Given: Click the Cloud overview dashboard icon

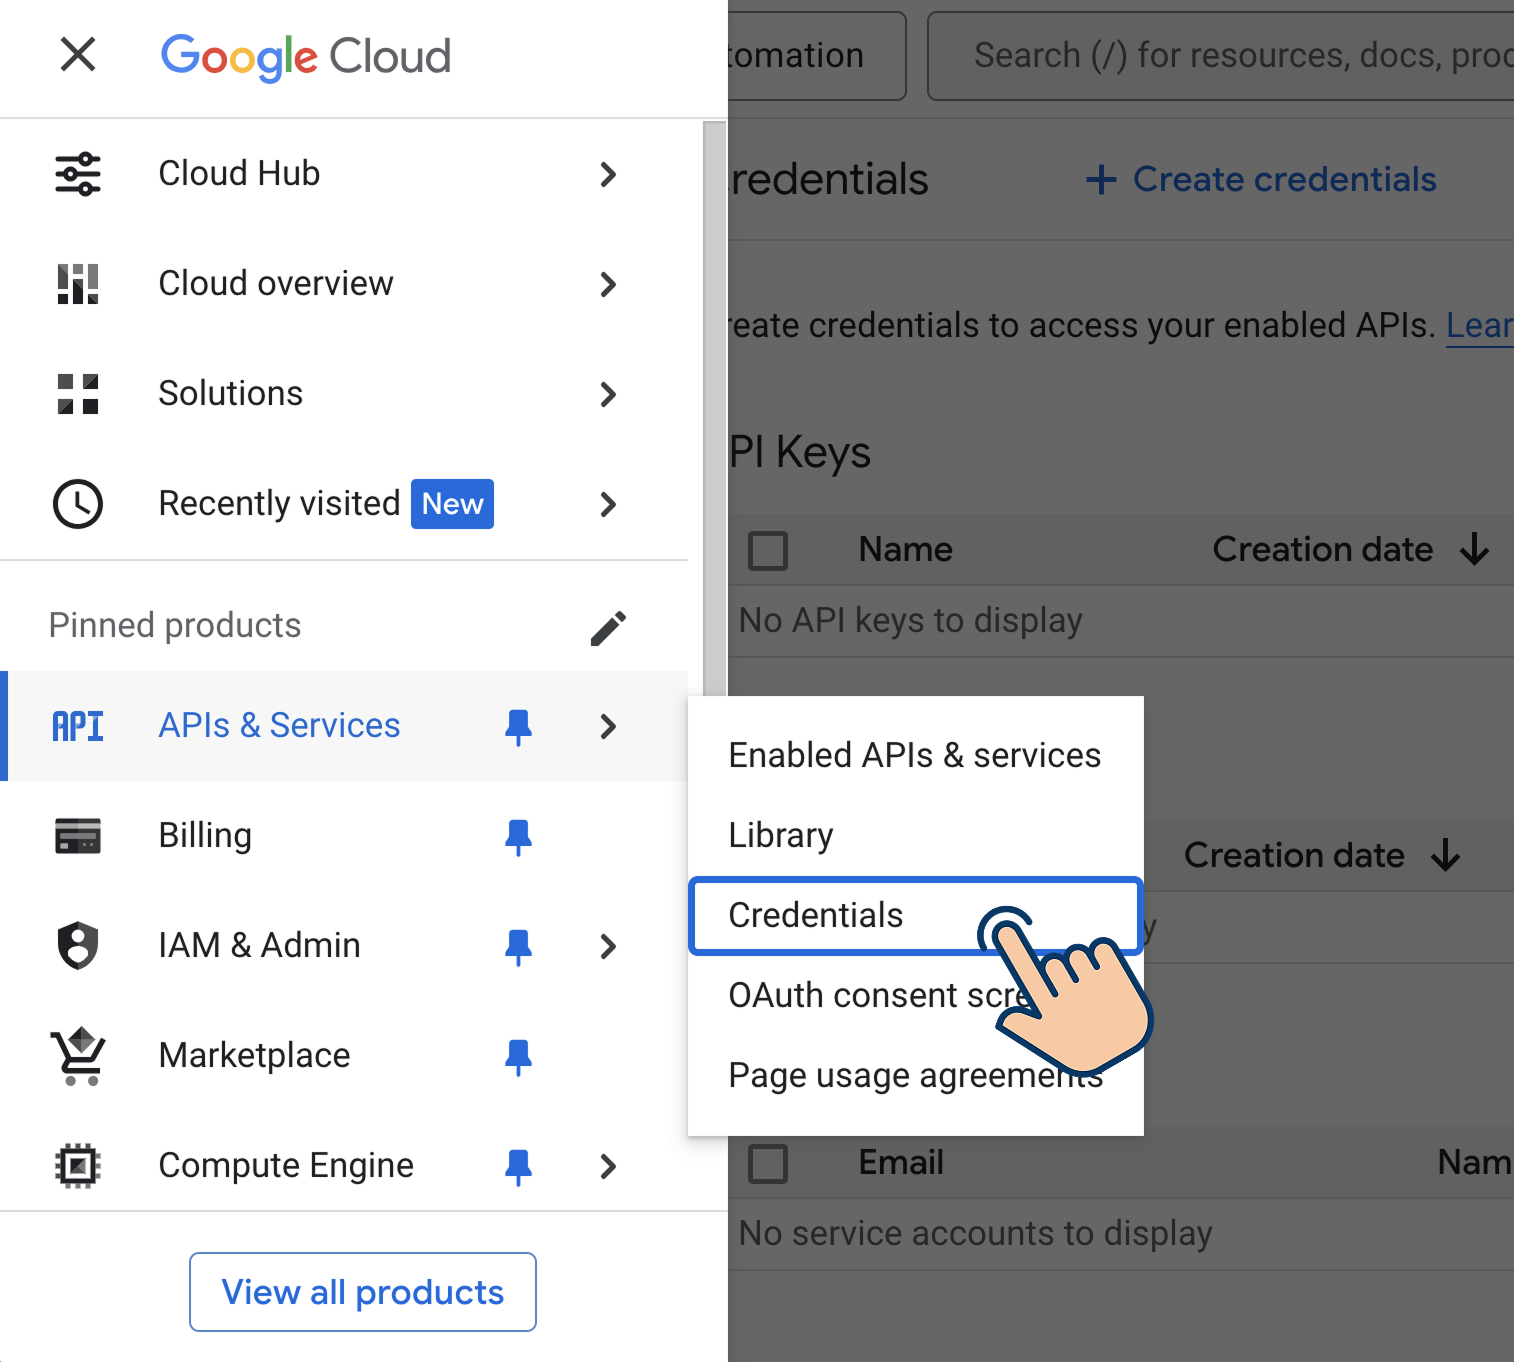Looking at the screenshot, I should click(x=78, y=284).
